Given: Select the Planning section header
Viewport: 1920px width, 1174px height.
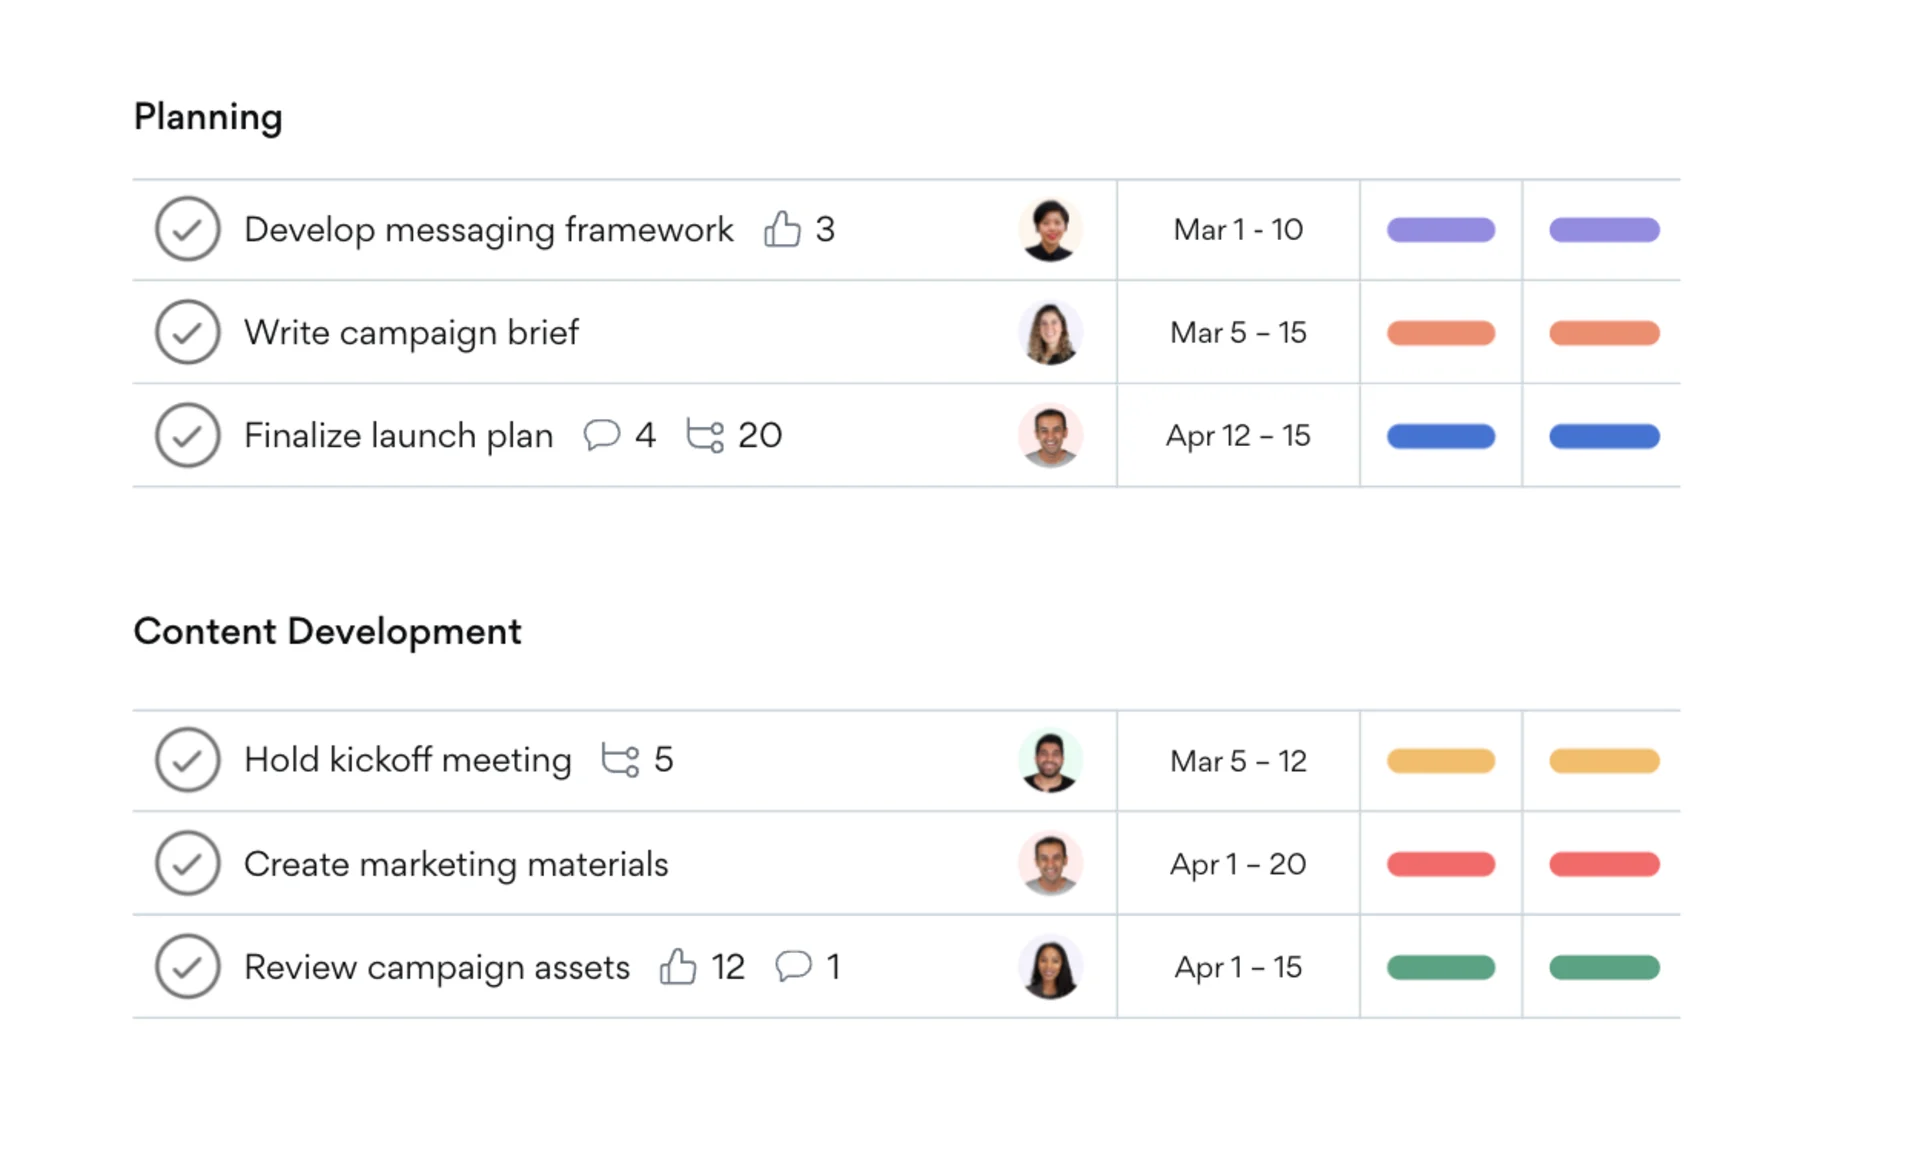Looking at the screenshot, I should 208,117.
